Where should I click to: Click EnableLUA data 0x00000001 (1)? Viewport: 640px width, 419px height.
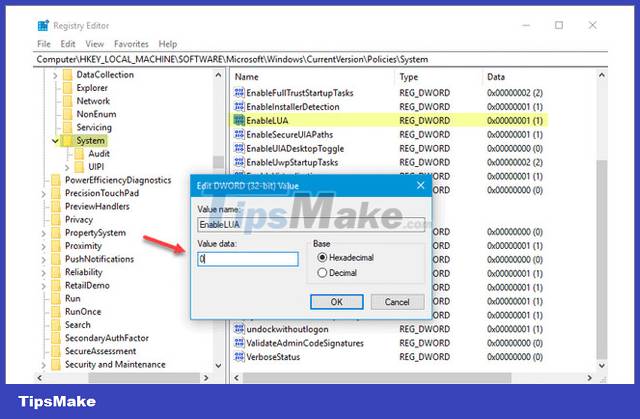tap(515, 120)
